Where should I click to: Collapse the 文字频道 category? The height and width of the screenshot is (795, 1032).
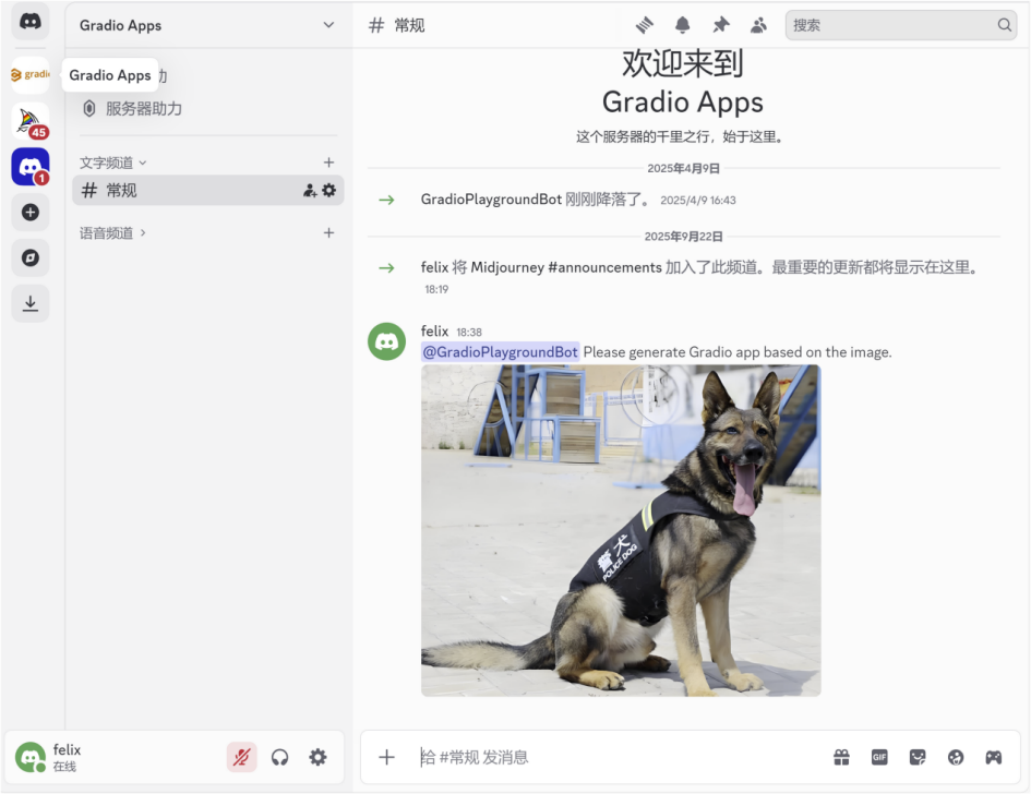[113, 163]
